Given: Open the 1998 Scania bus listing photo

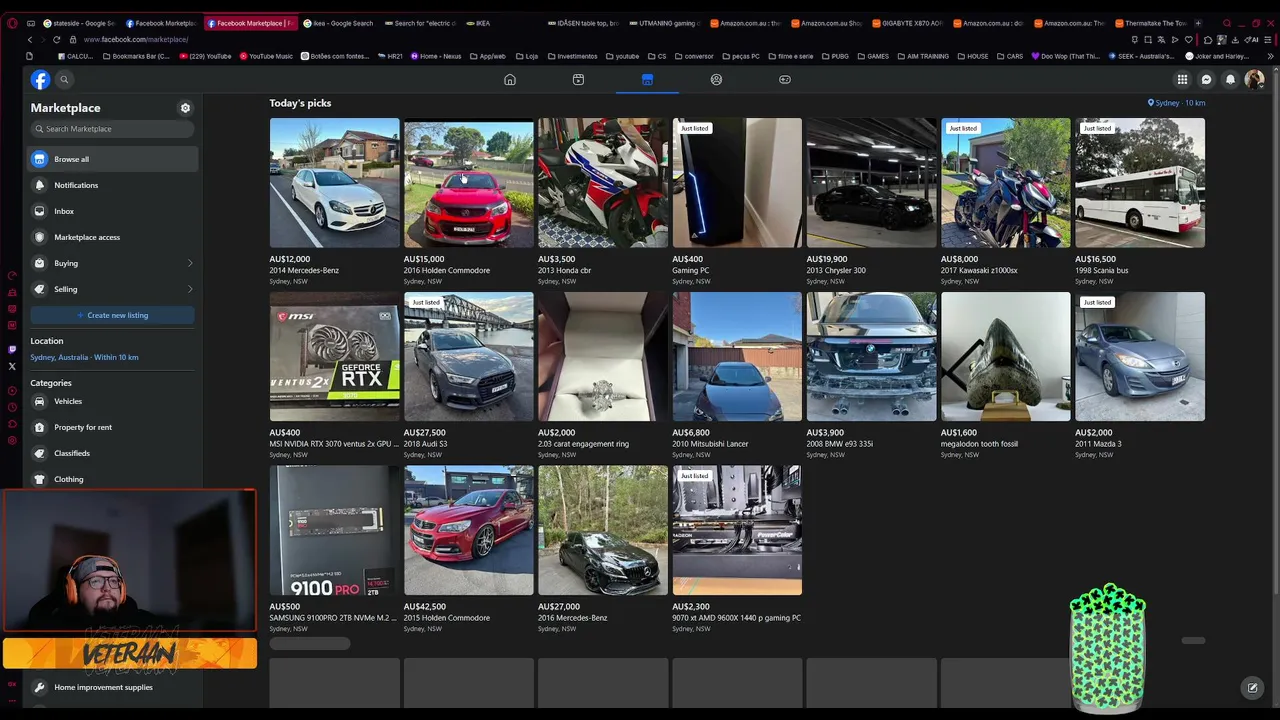Looking at the screenshot, I should [x=1140, y=183].
